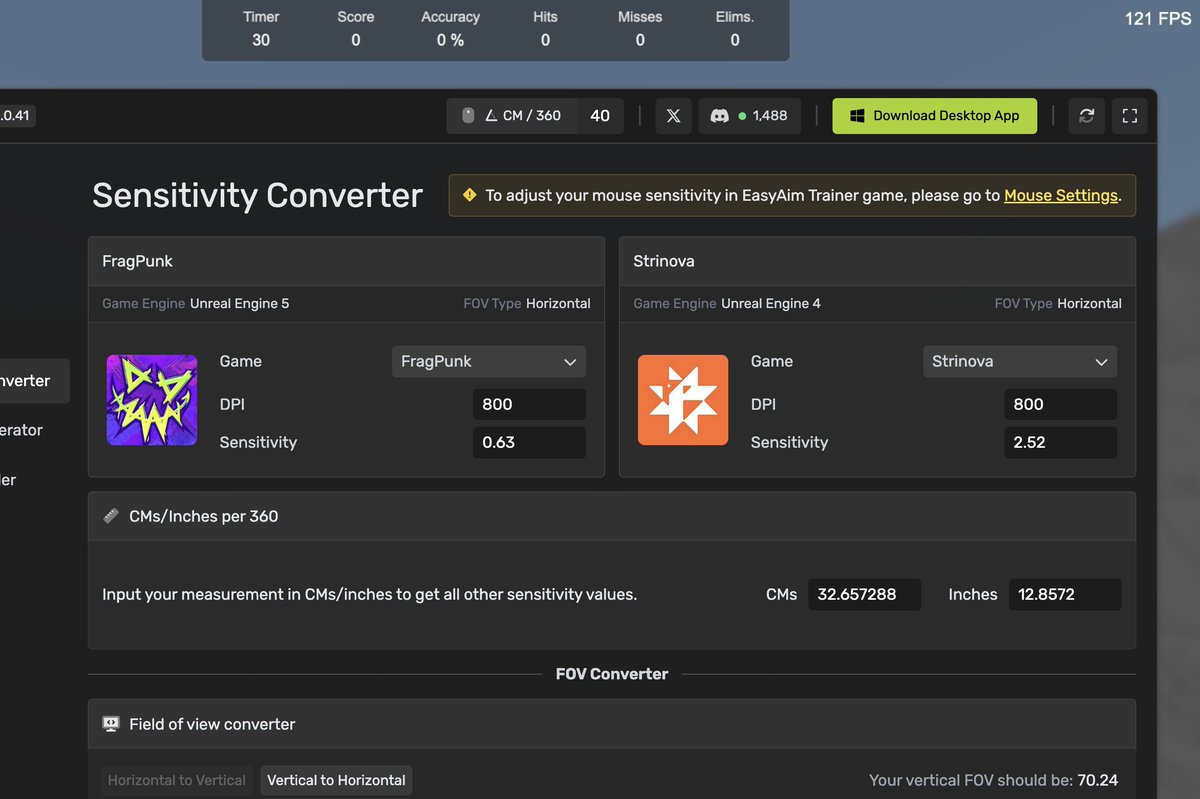Image resolution: width=1200 pixels, height=799 pixels.
Task: Select the Horizontal to Vertical tab
Action: pos(177,780)
